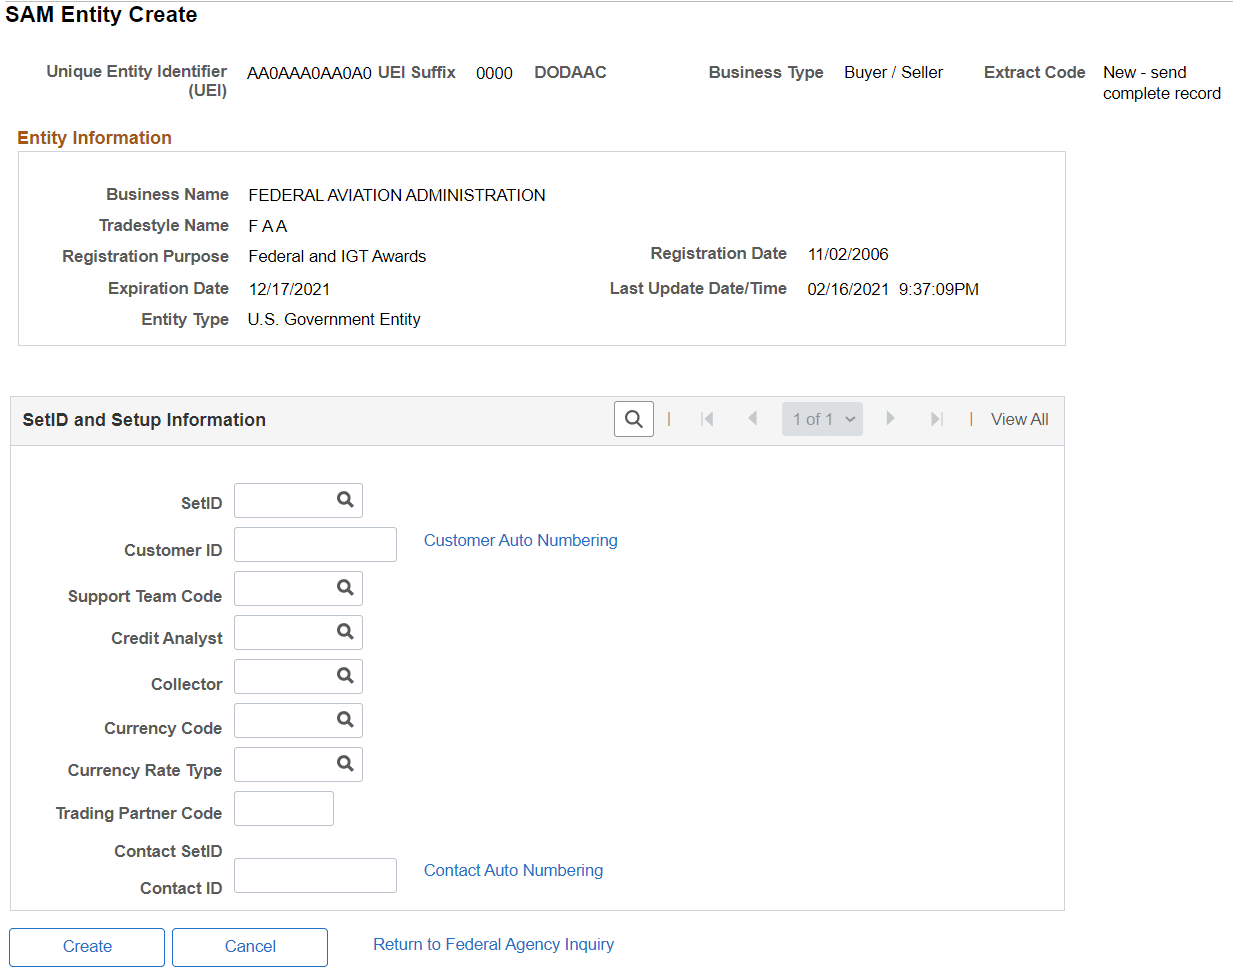The height and width of the screenshot is (976, 1233).
Task: Click the Create button
Action: pos(86,946)
